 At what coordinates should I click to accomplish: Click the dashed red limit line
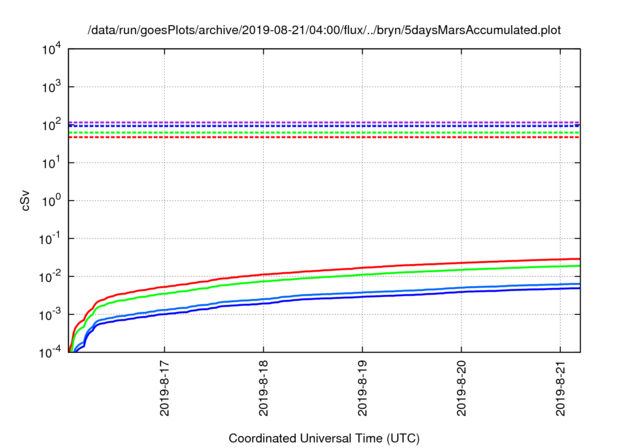point(324,137)
